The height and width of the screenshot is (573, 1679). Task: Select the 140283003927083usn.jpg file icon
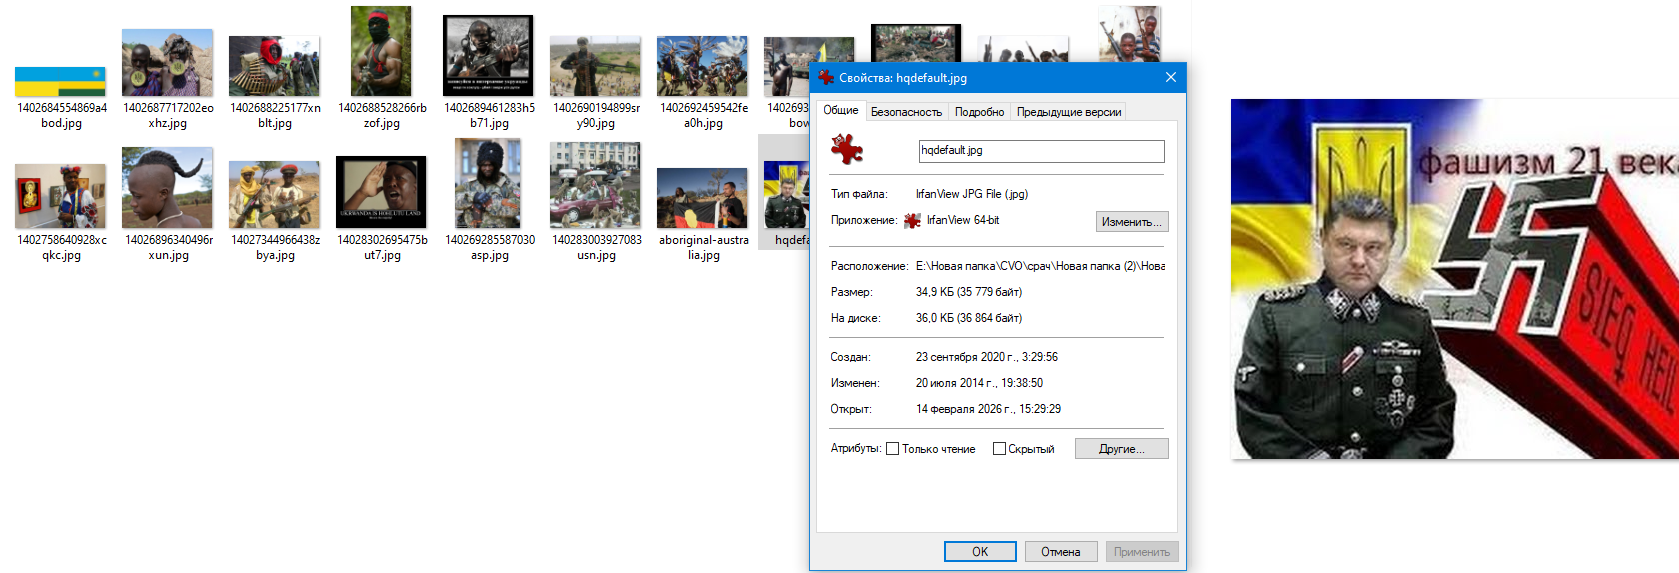[x=595, y=185]
